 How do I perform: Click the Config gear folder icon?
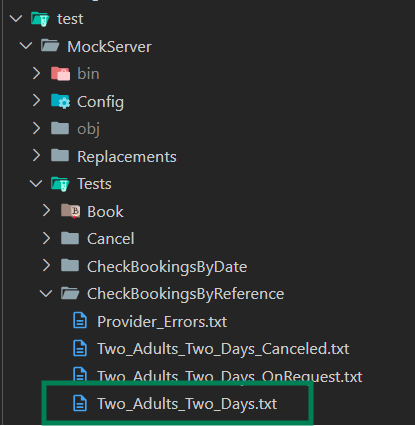[60, 101]
